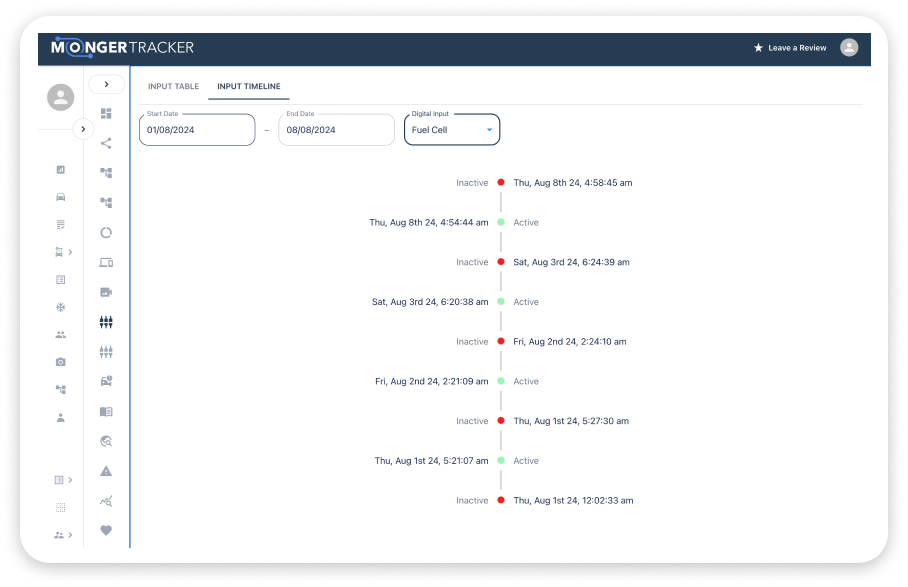Select the vehicle fleet icon in the sidebar
Screen dimensions: 908x587
click(60, 197)
